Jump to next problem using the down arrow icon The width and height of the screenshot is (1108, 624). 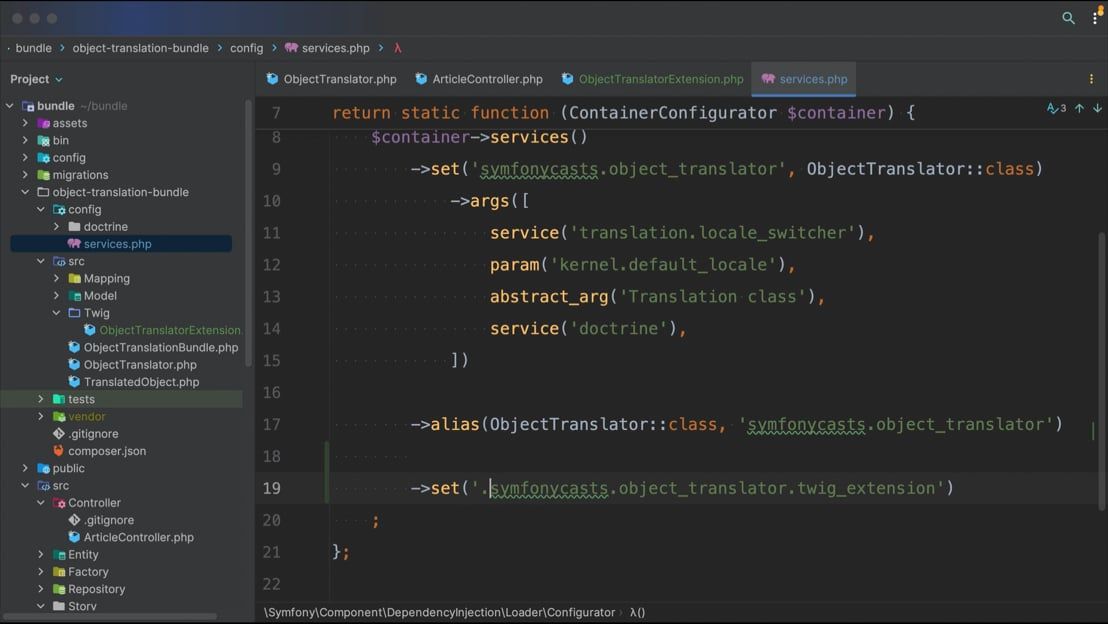click(1097, 108)
